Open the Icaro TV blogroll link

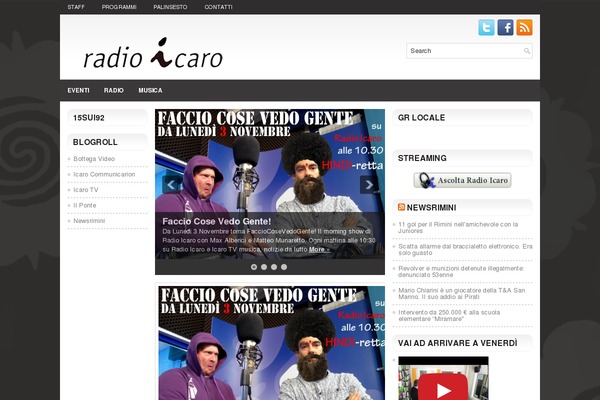(86, 190)
